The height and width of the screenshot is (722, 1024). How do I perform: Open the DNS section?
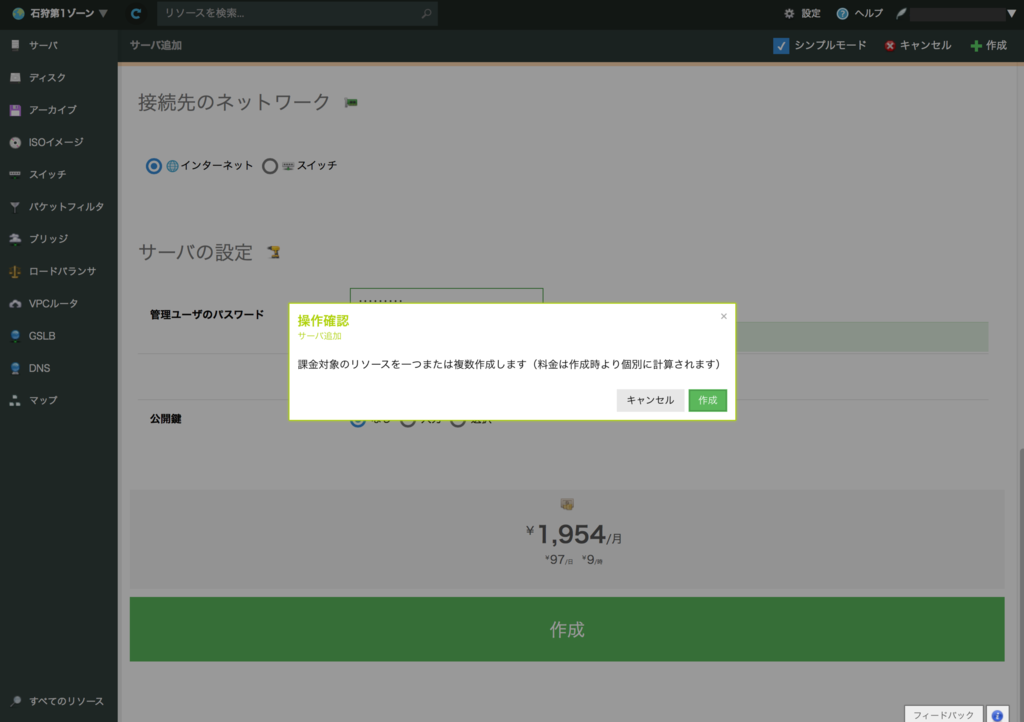click(x=40, y=368)
